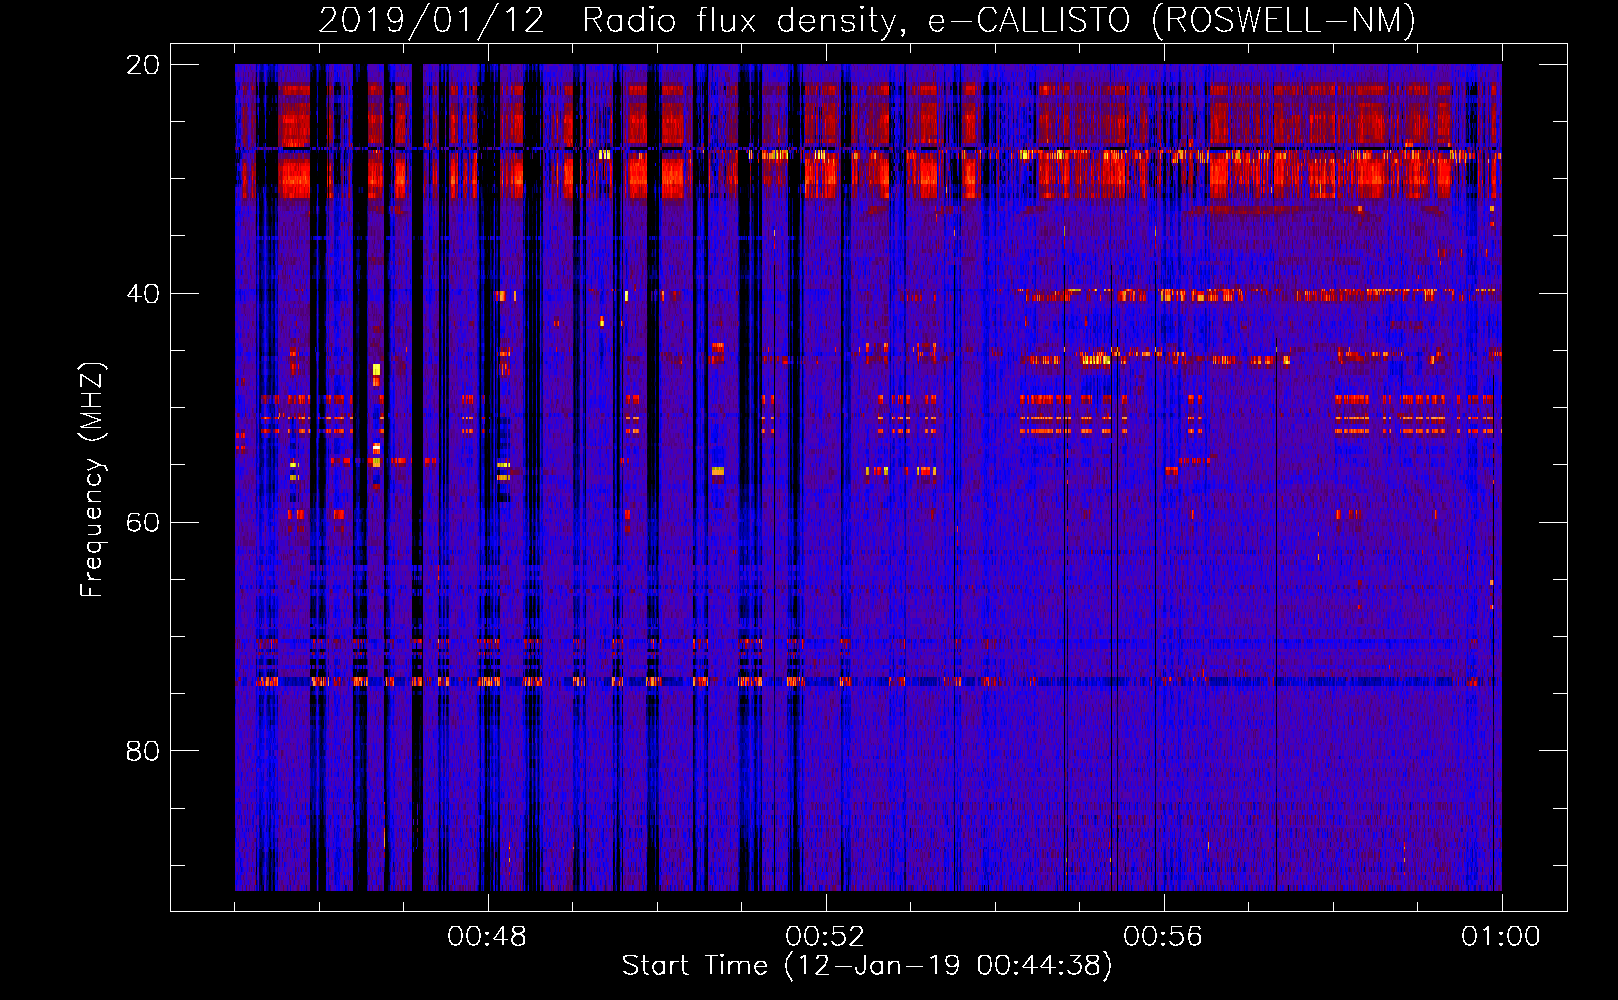Click the '01:00' time tick label
The width and height of the screenshot is (1618, 1000).
[1501, 937]
